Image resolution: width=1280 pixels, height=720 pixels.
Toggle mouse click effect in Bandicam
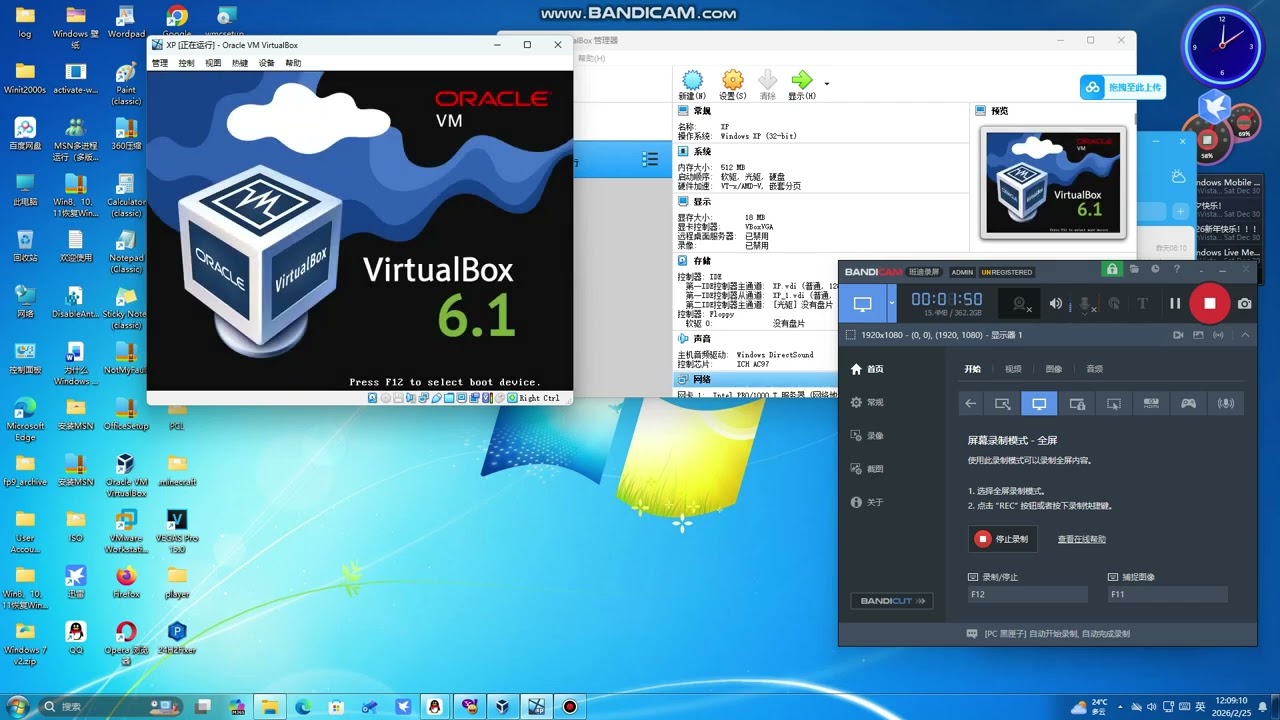tap(1114, 303)
